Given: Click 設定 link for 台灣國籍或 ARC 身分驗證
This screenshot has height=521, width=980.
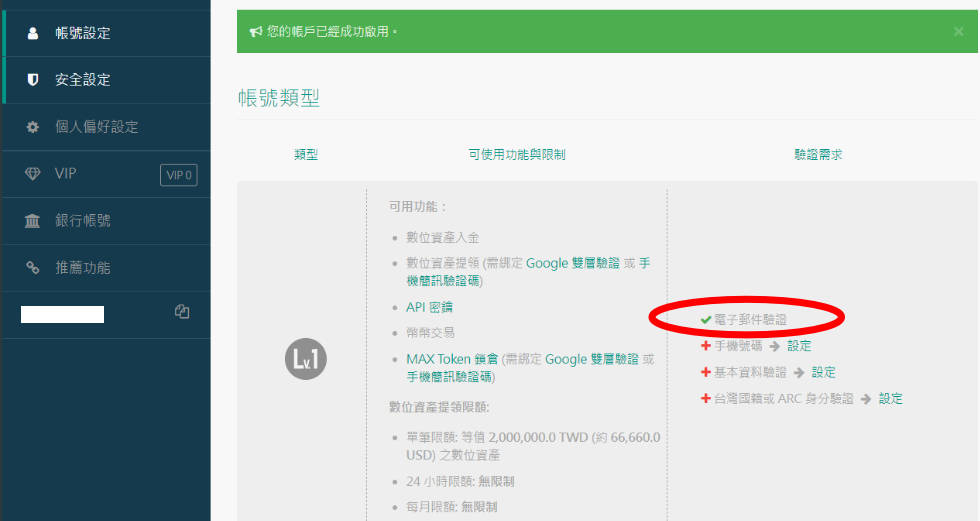Looking at the screenshot, I should click(x=891, y=399).
